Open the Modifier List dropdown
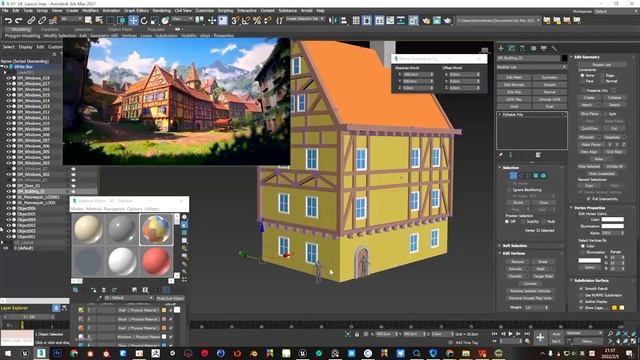640x360 pixels. click(x=532, y=67)
